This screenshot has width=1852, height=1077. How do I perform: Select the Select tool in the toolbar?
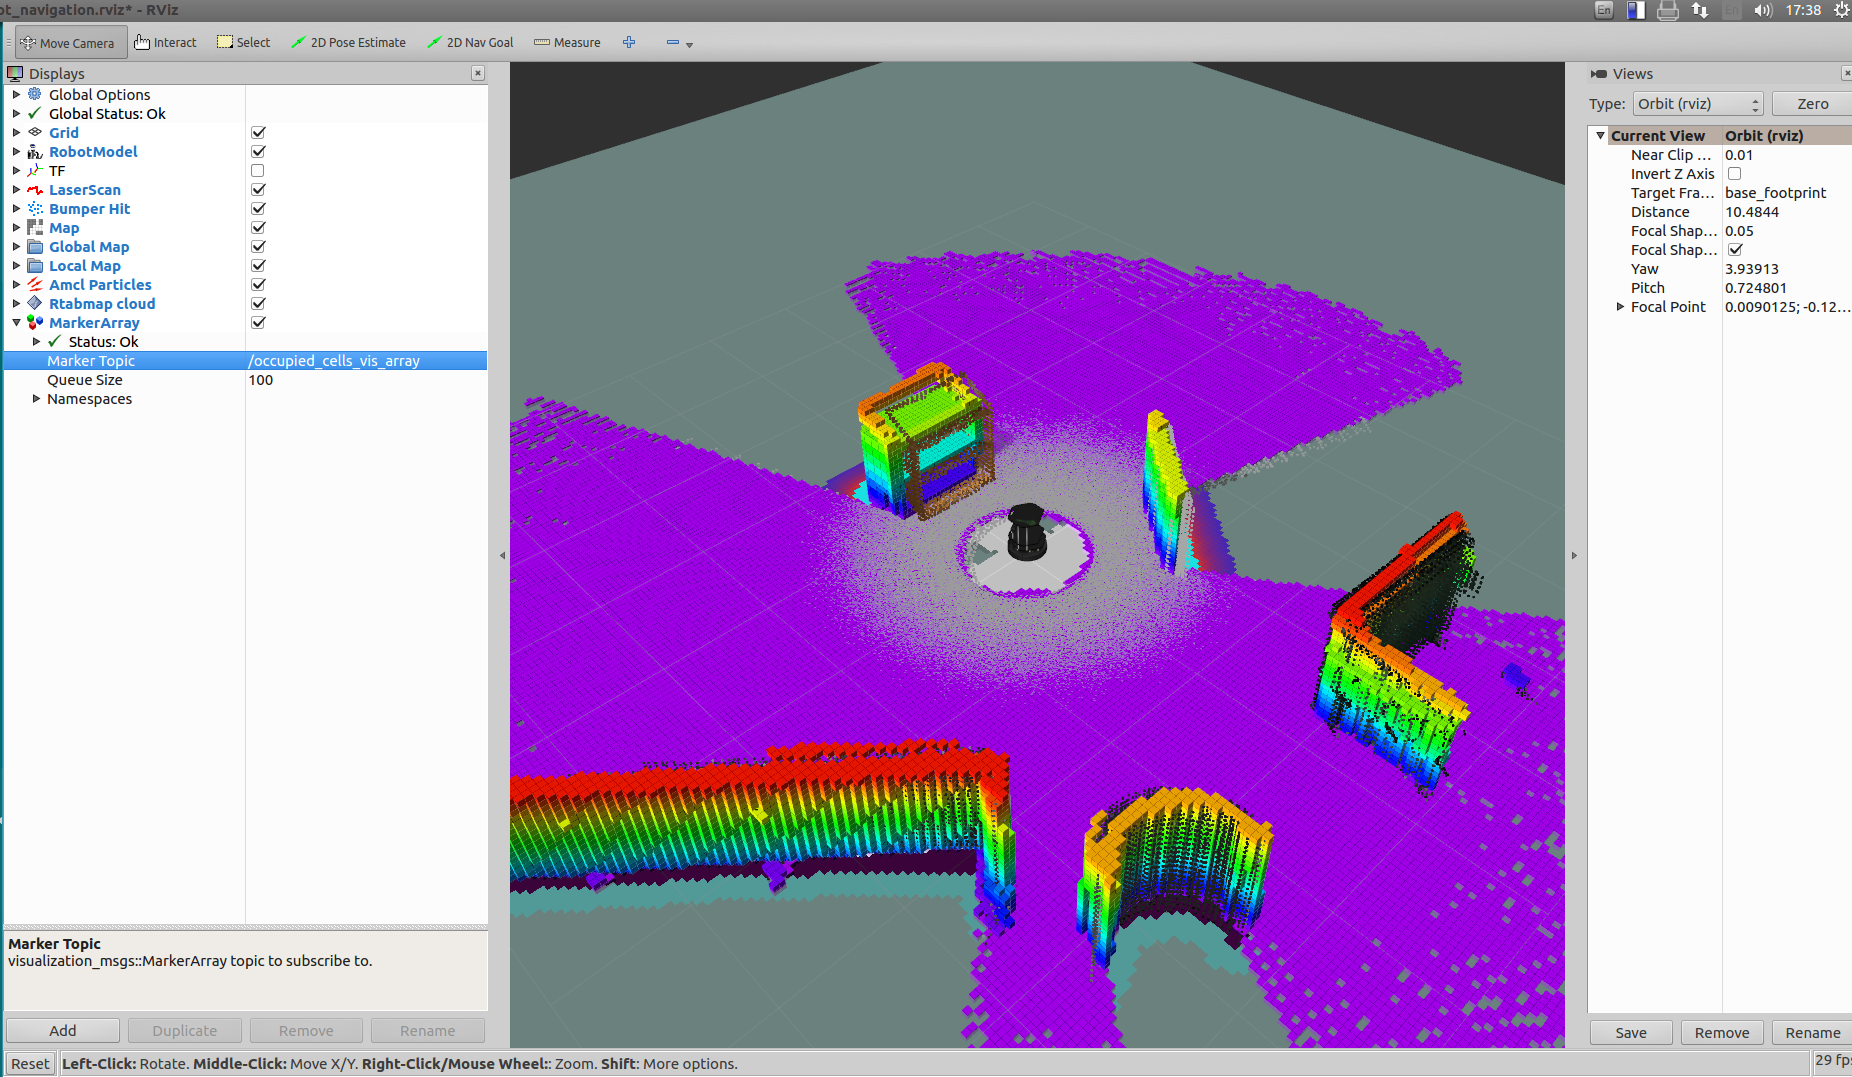pos(243,42)
